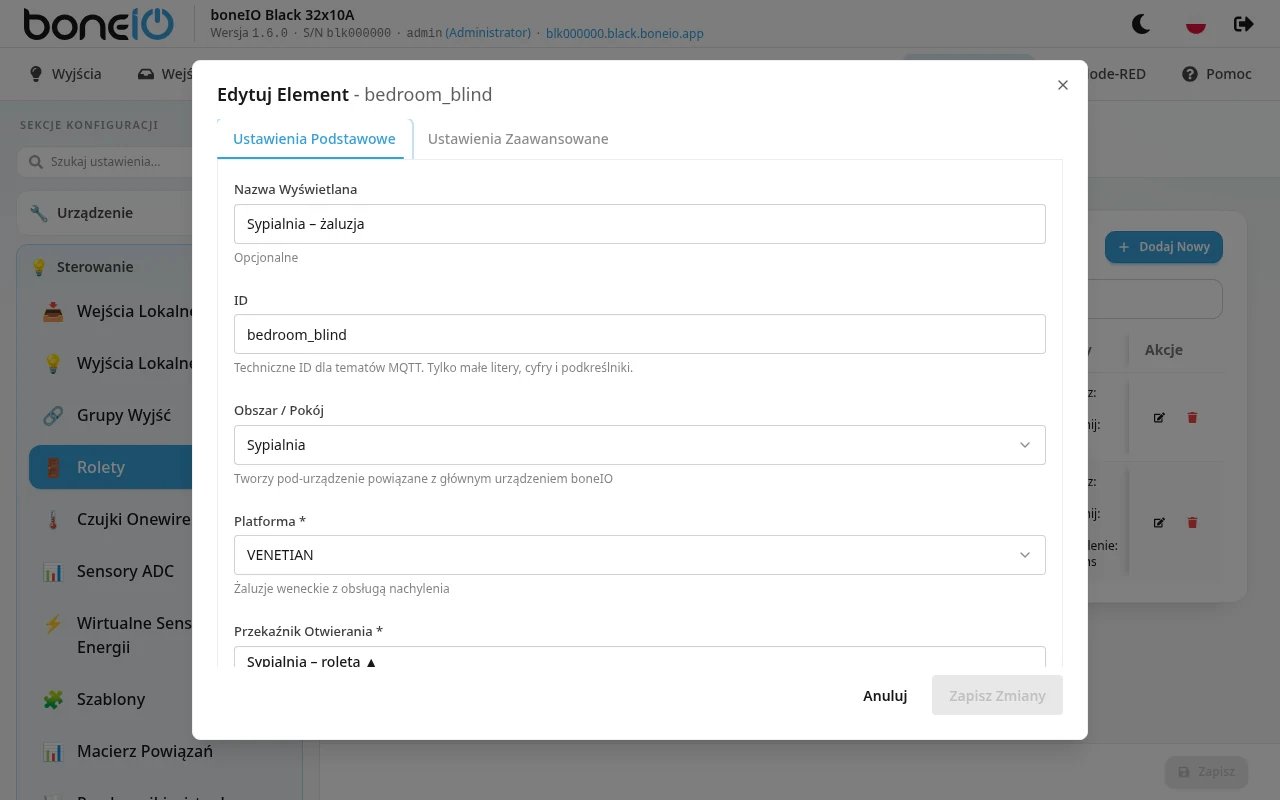Click the Czujki Onewire thermometer icon
Viewport: 1280px width, 800px height.
point(53,519)
